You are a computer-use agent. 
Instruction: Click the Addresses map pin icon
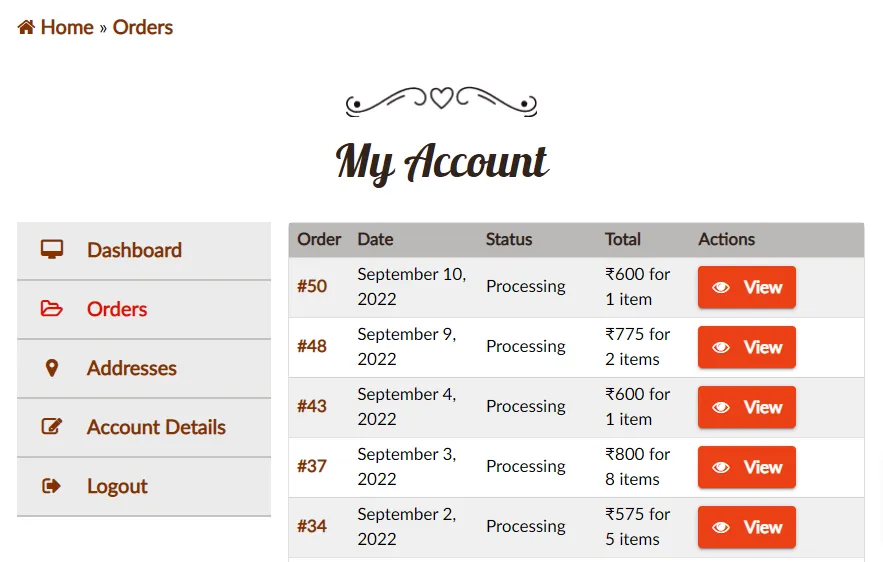pyautogui.click(x=52, y=368)
